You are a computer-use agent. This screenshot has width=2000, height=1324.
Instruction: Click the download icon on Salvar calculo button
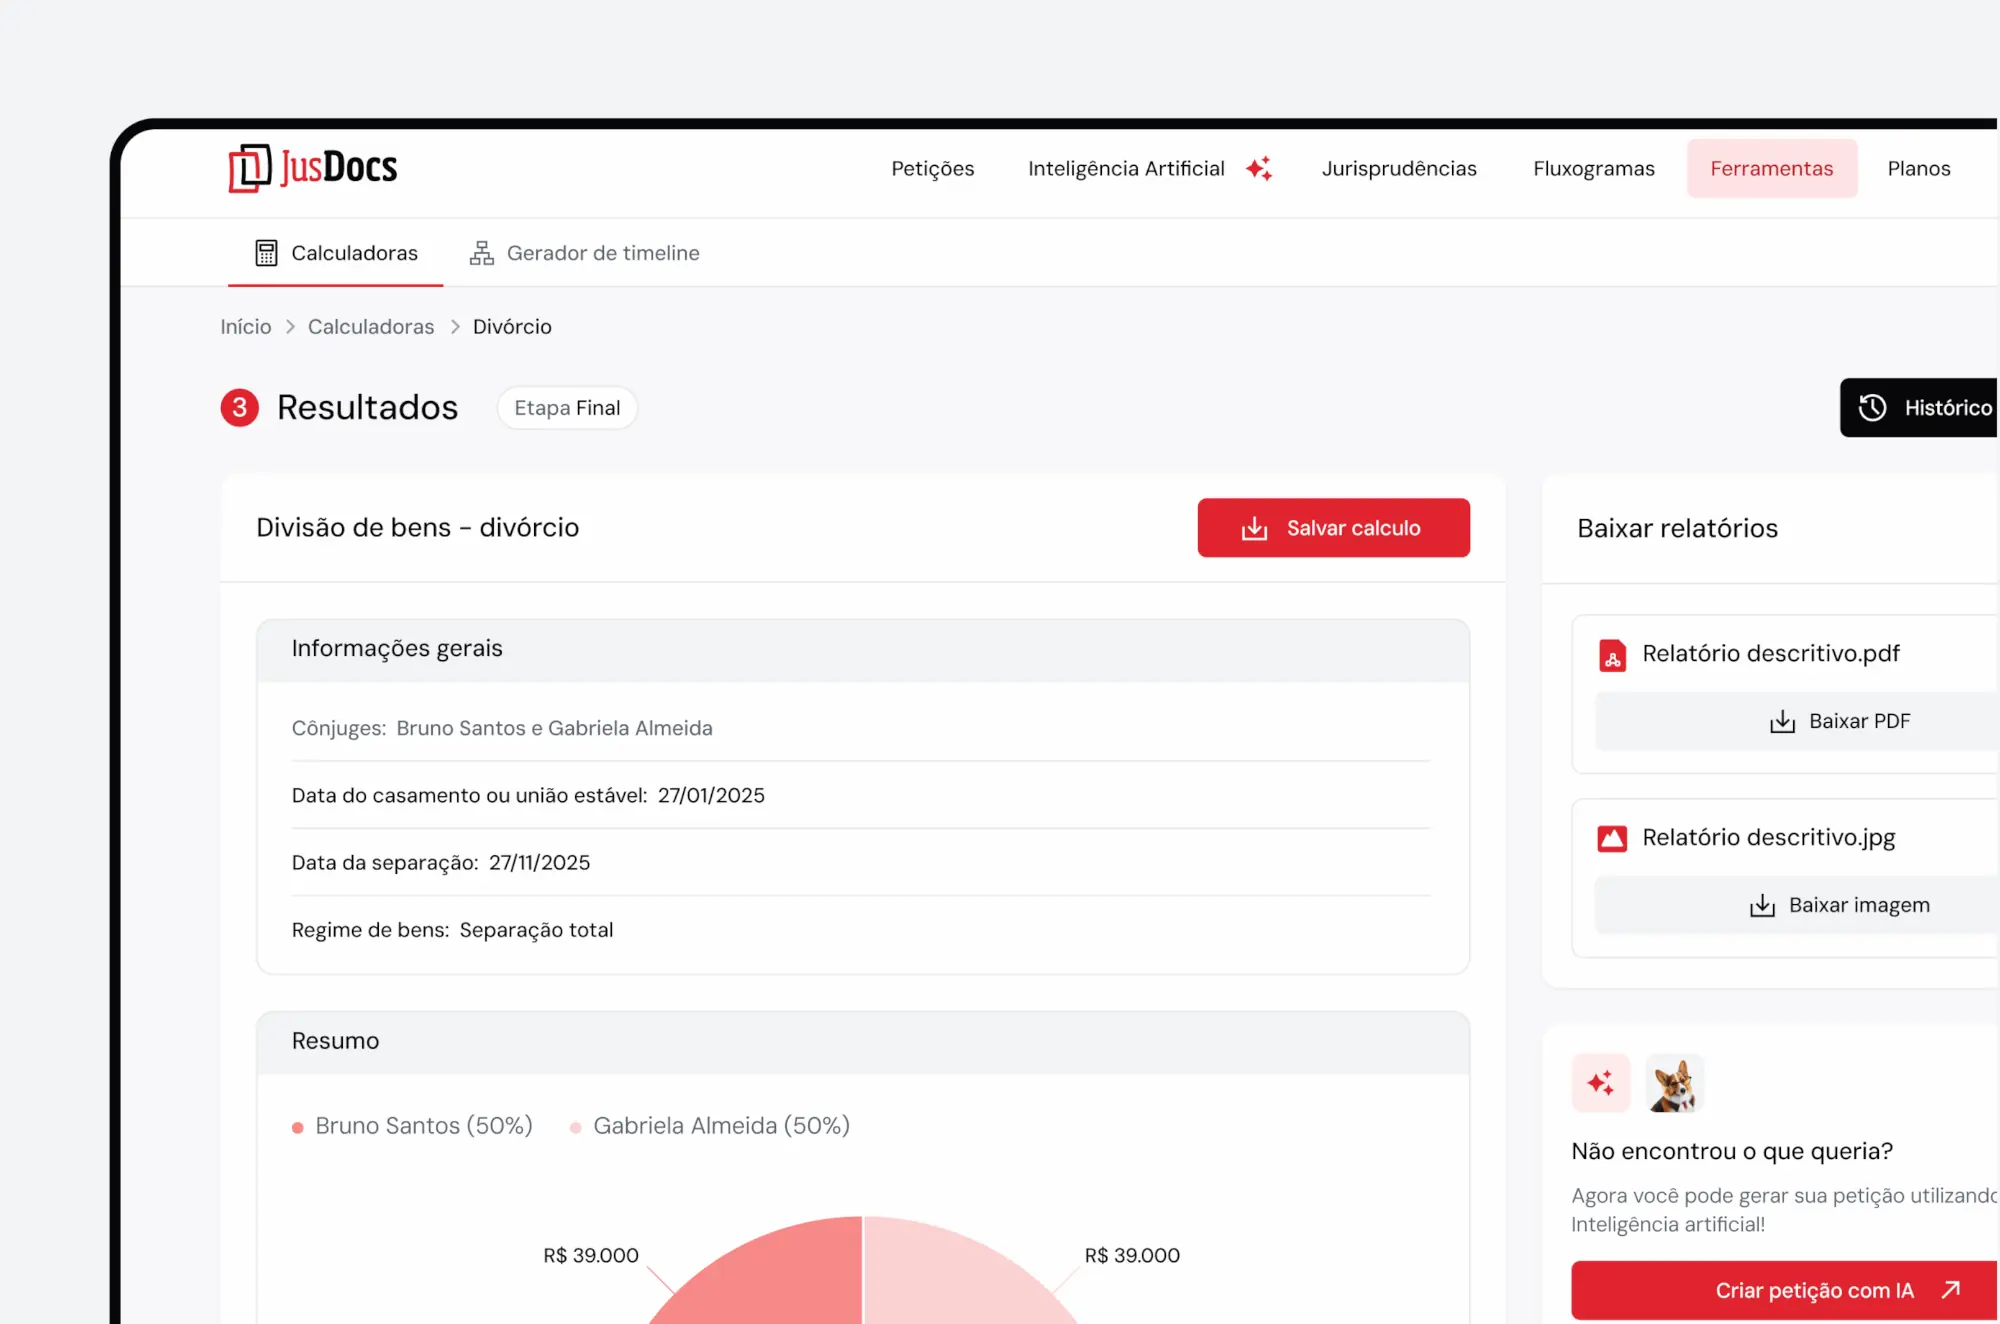coord(1254,527)
